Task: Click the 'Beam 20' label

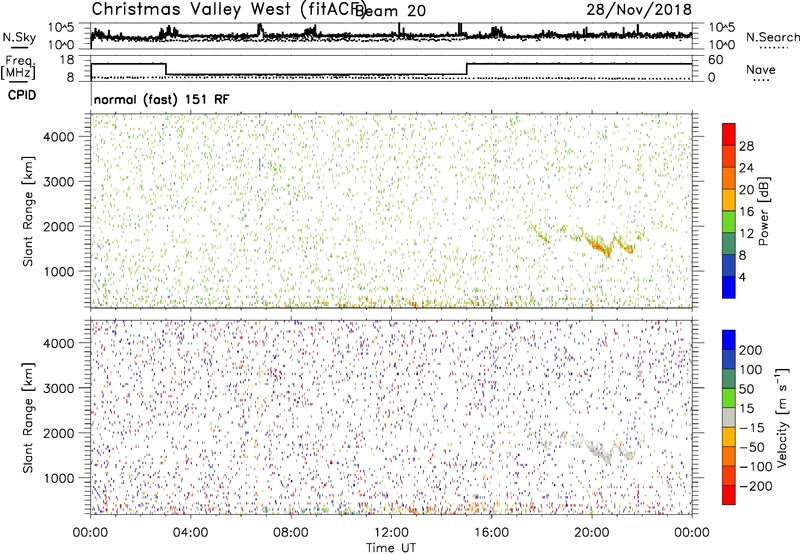Action: coord(390,11)
